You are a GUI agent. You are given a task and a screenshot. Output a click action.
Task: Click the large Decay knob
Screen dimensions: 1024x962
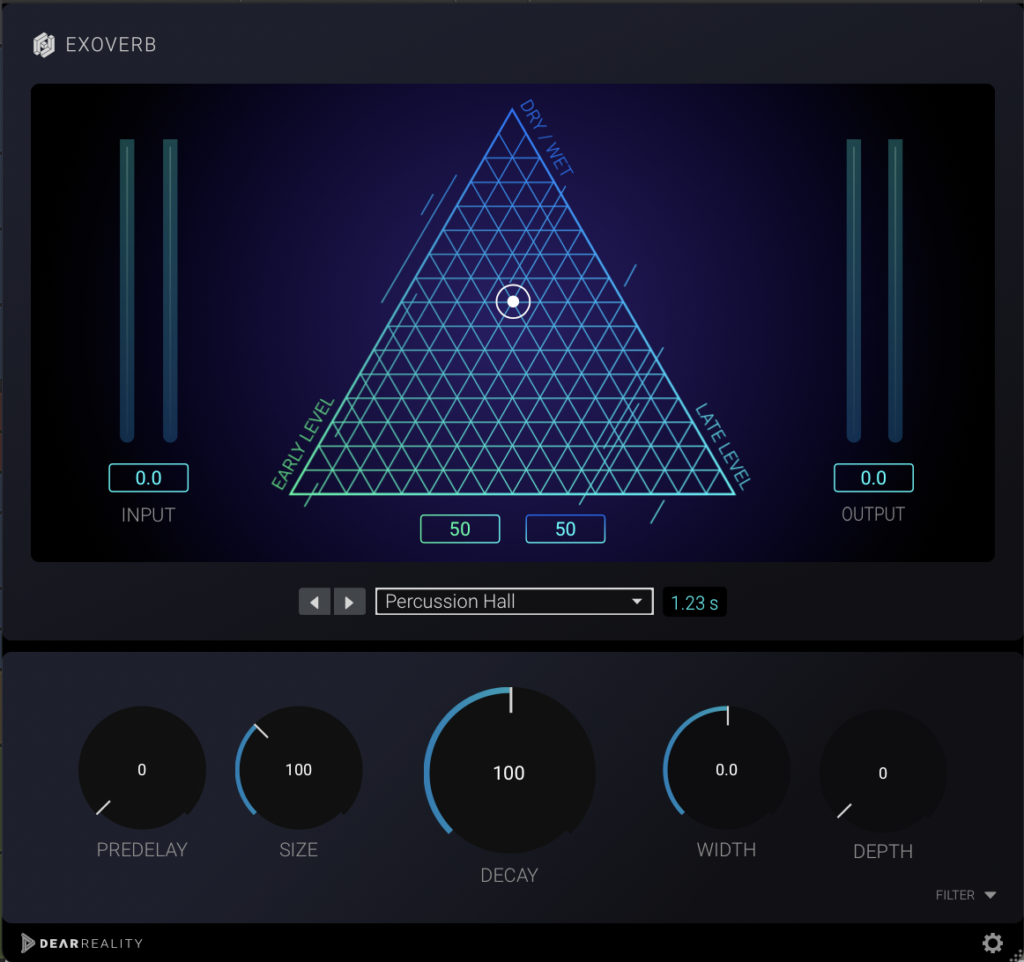(x=509, y=773)
